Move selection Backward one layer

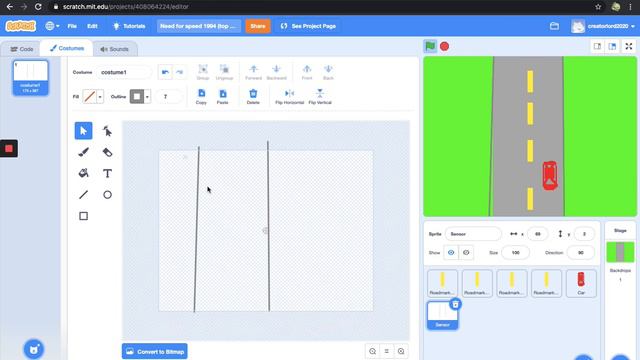[x=276, y=72]
